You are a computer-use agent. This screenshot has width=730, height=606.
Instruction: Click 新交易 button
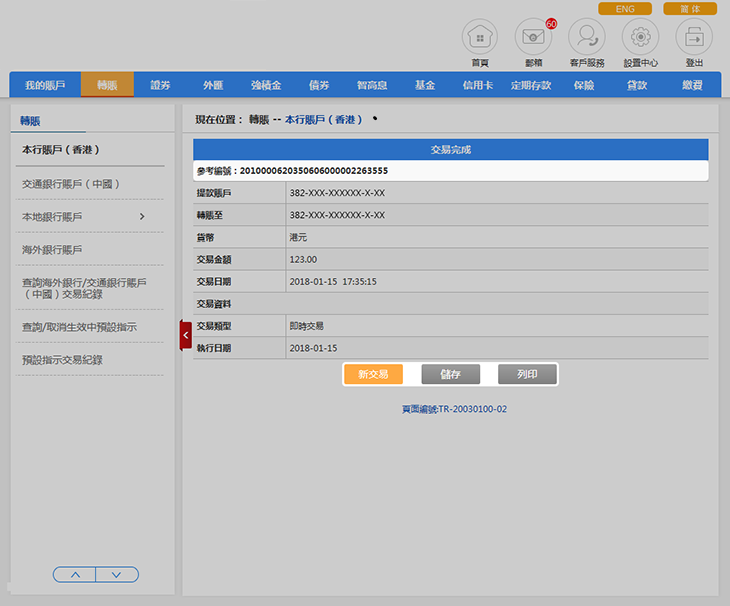tap(373, 374)
